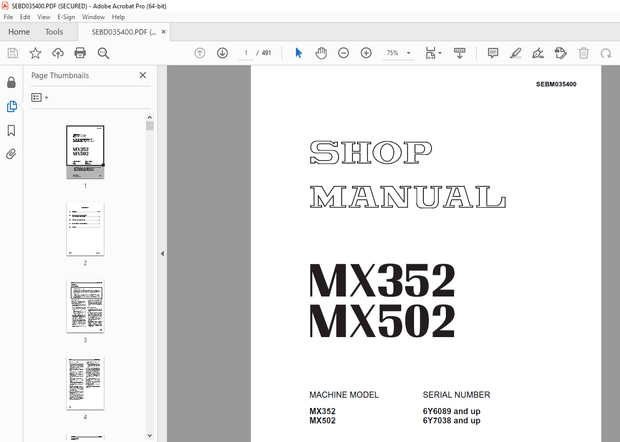The height and width of the screenshot is (442, 620).
Task: Select page 2 thumbnail
Action: tap(85, 229)
